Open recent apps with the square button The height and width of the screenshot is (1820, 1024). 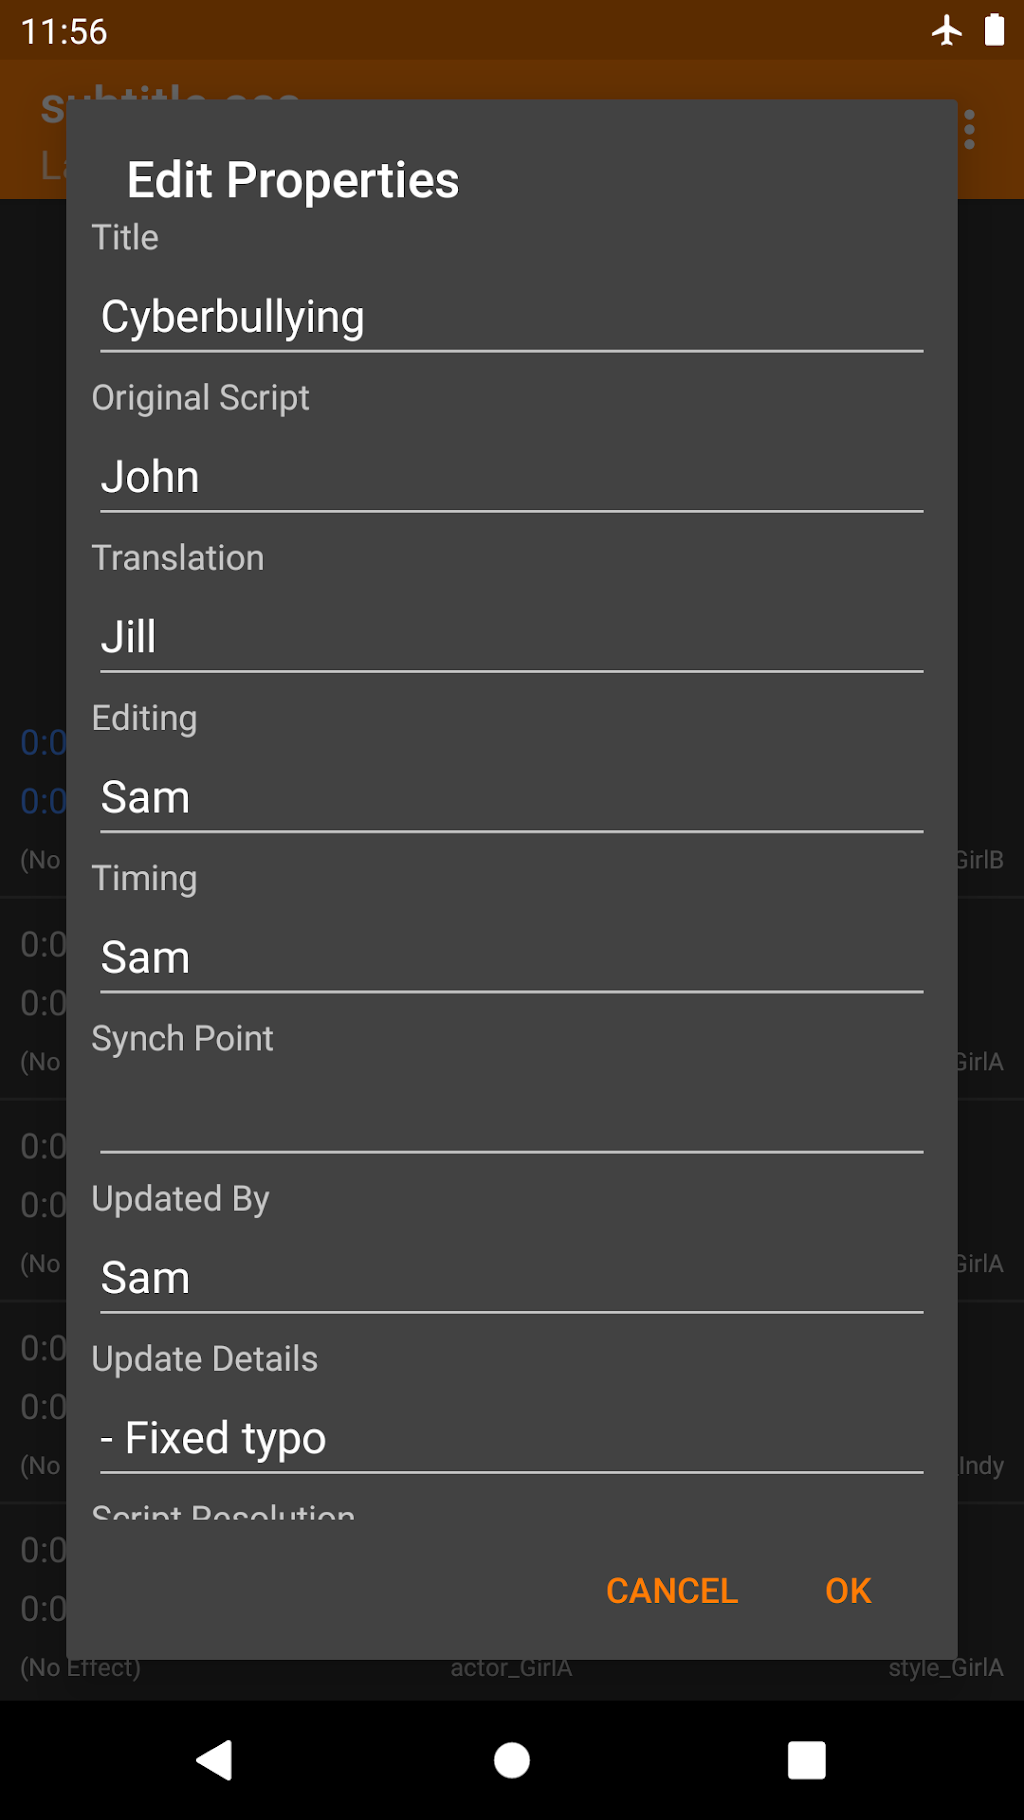click(x=806, y=1760)
